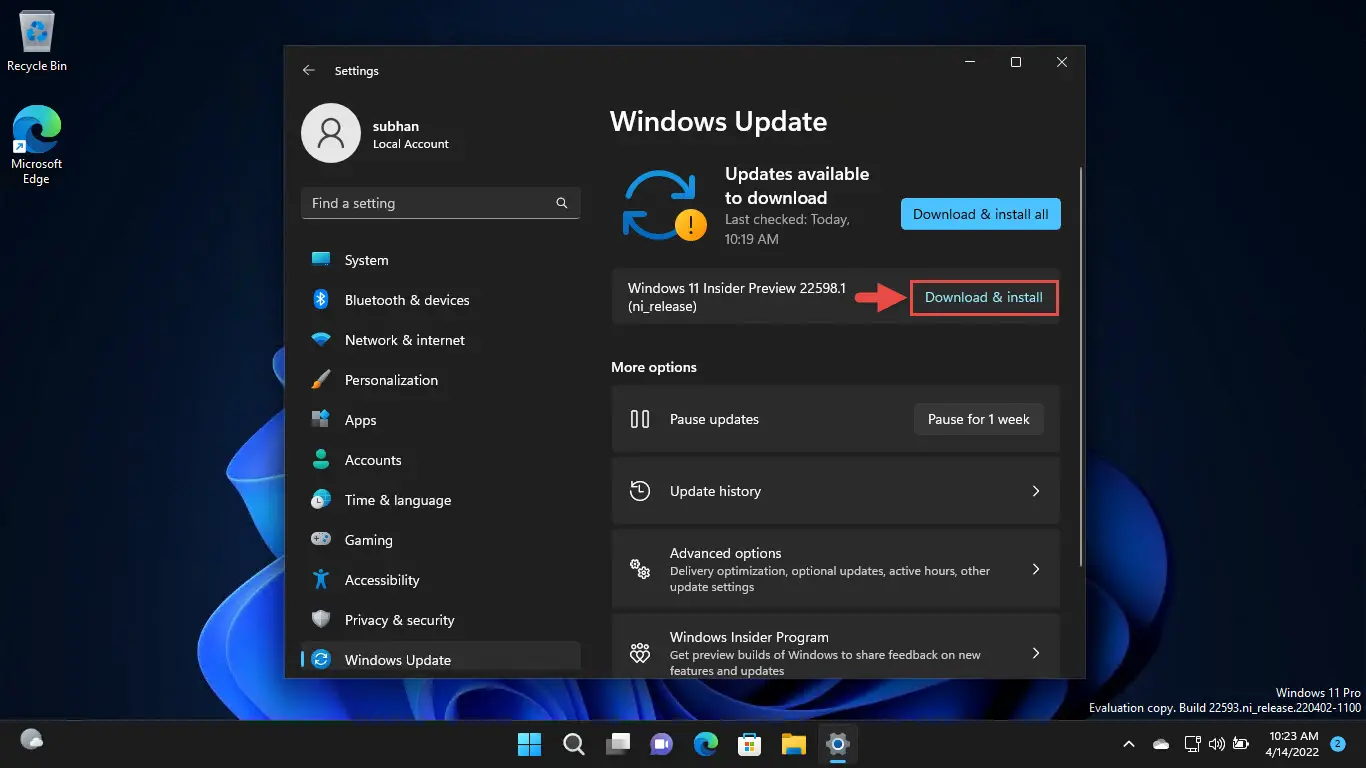Click the Windows Update sync icon in the sidebar
1366x768 pixels.
coord(321,660)
